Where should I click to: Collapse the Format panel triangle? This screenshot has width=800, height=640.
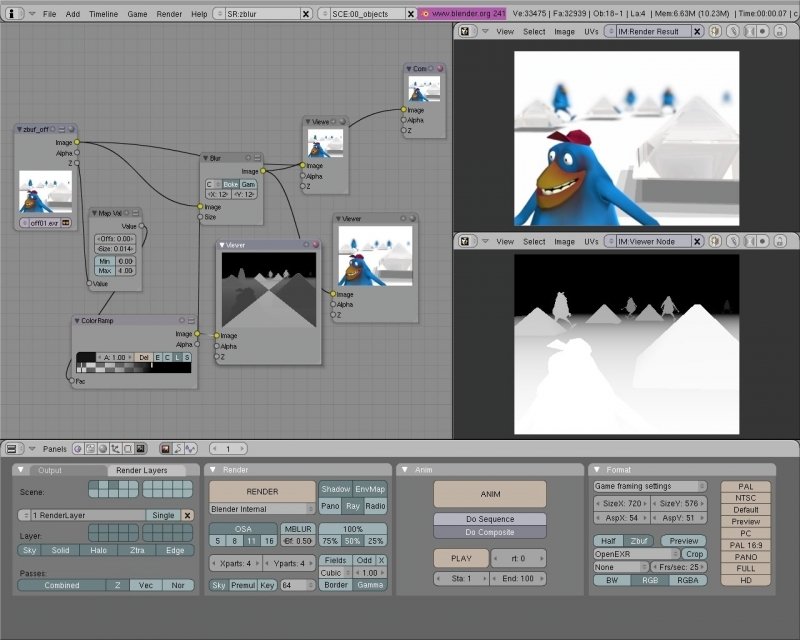click(x=597, y=470)
